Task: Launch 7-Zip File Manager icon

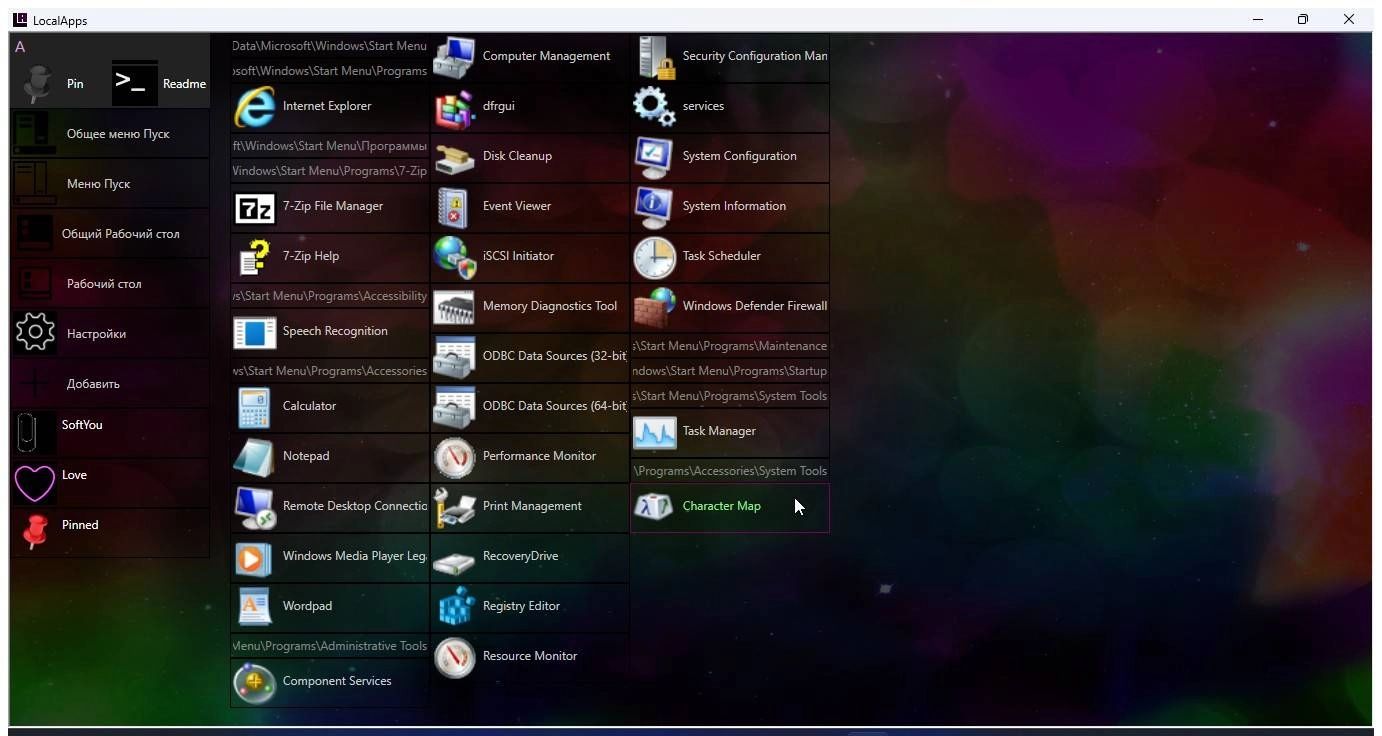Action: 254,206
